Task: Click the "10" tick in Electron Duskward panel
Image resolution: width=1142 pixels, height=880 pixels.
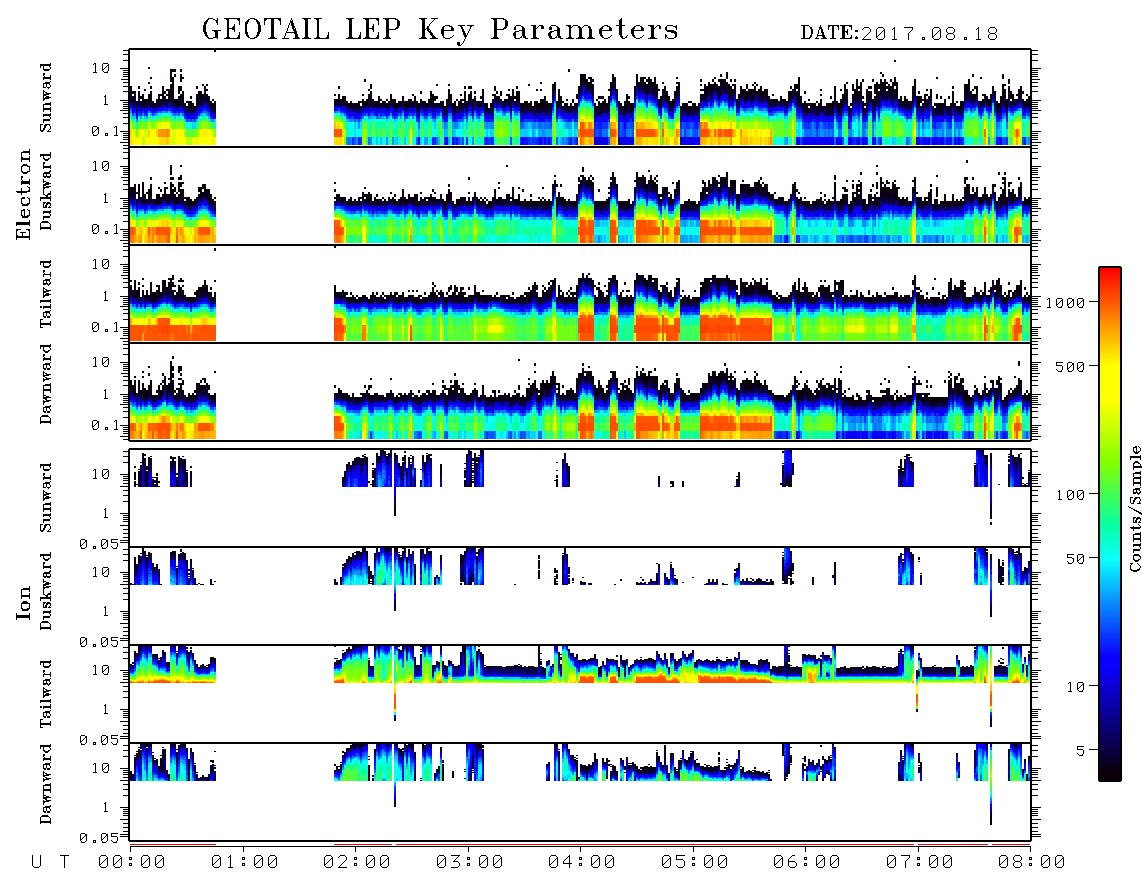Action: coord(101,166)
